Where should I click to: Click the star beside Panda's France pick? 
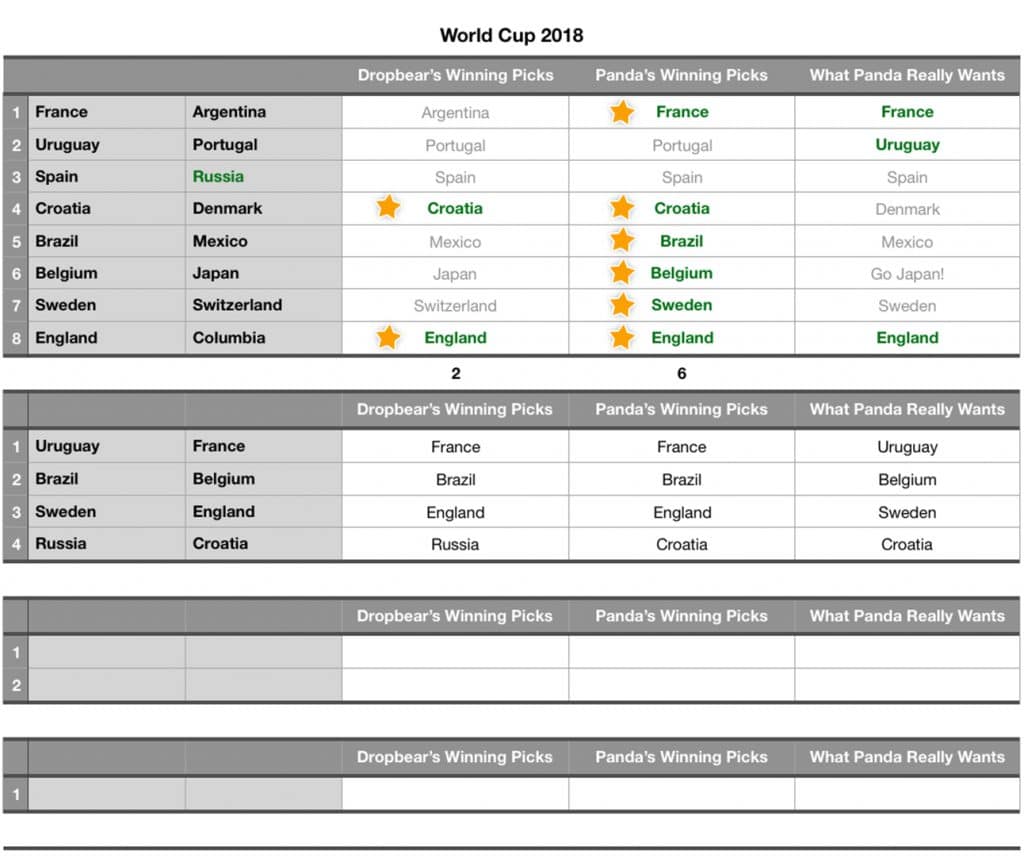click(x=622, y=112)
